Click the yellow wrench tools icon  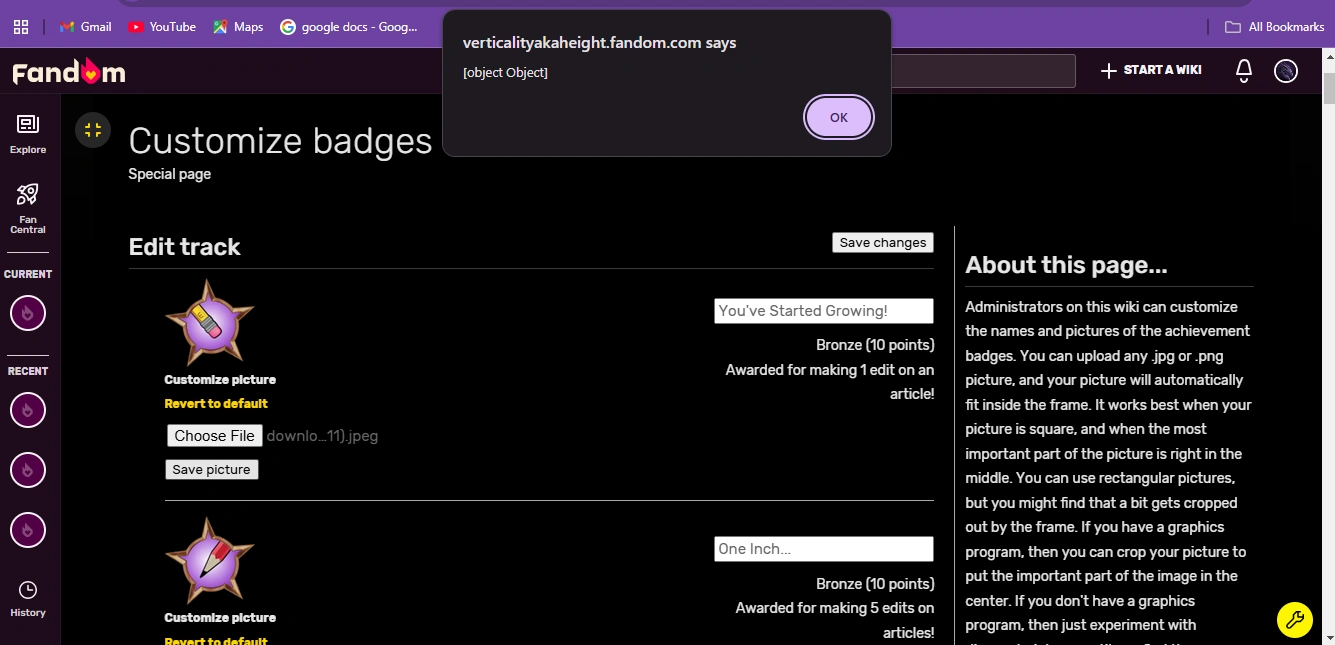click(1295, 620)
